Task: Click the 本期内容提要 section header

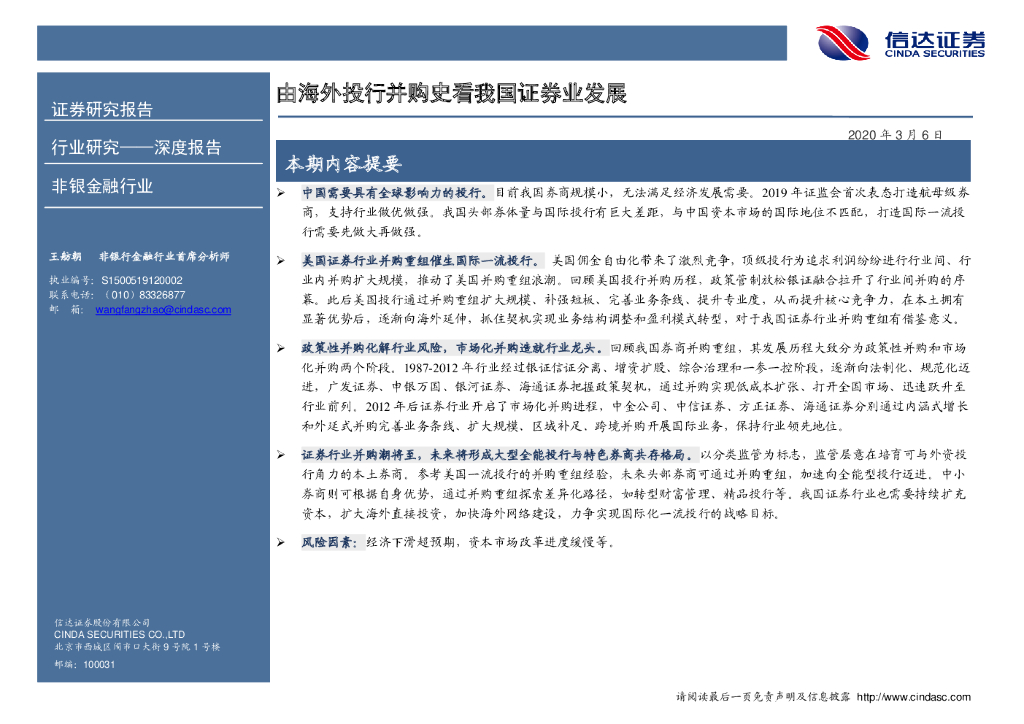Action: pyautogui.click(x=344, y=164)
